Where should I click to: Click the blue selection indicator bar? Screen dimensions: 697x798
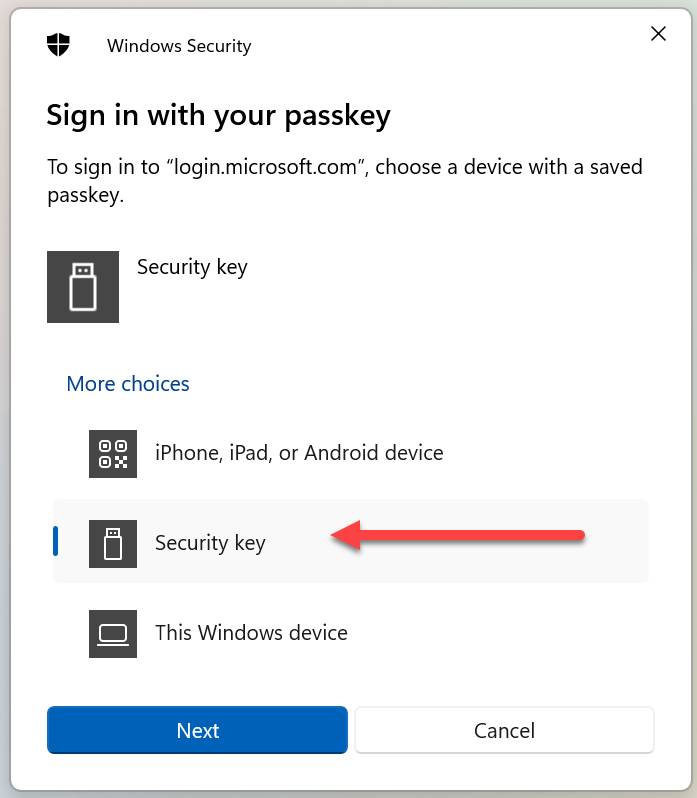[55, 541]
